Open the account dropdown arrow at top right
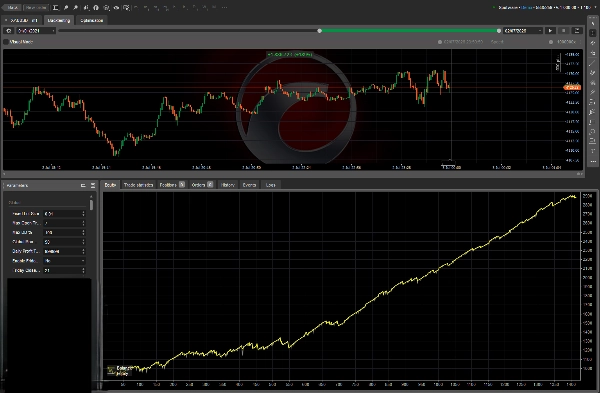Screen dimensions: 600x393 594,7
